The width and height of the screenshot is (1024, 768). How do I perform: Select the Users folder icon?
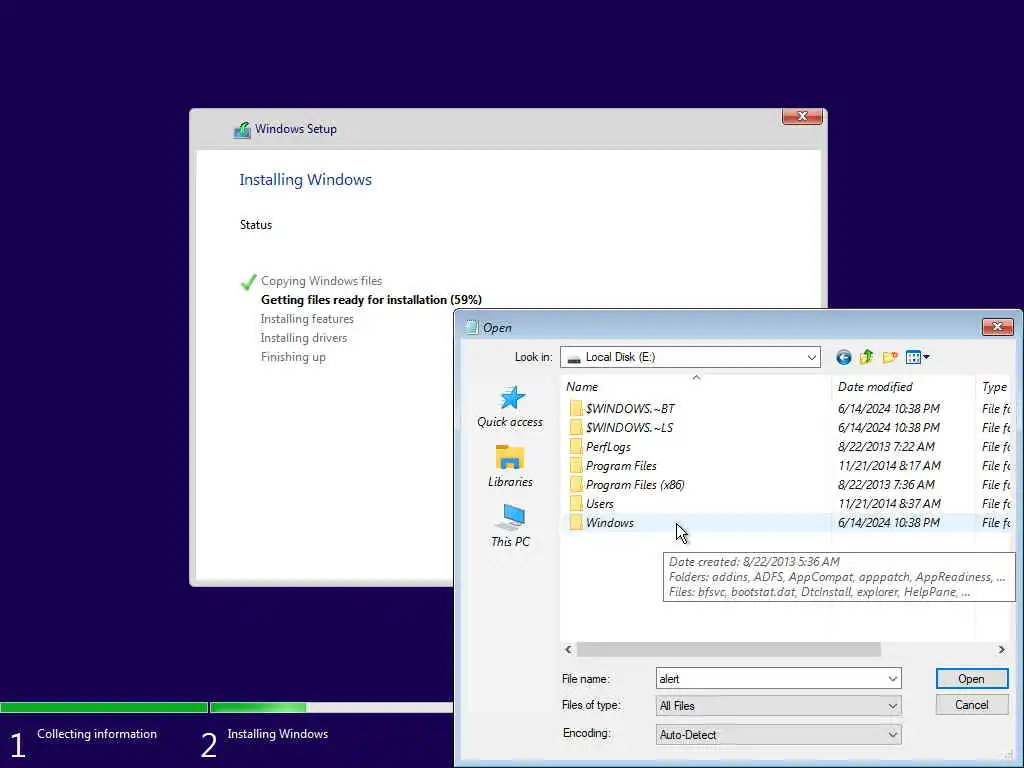(575, 504)
